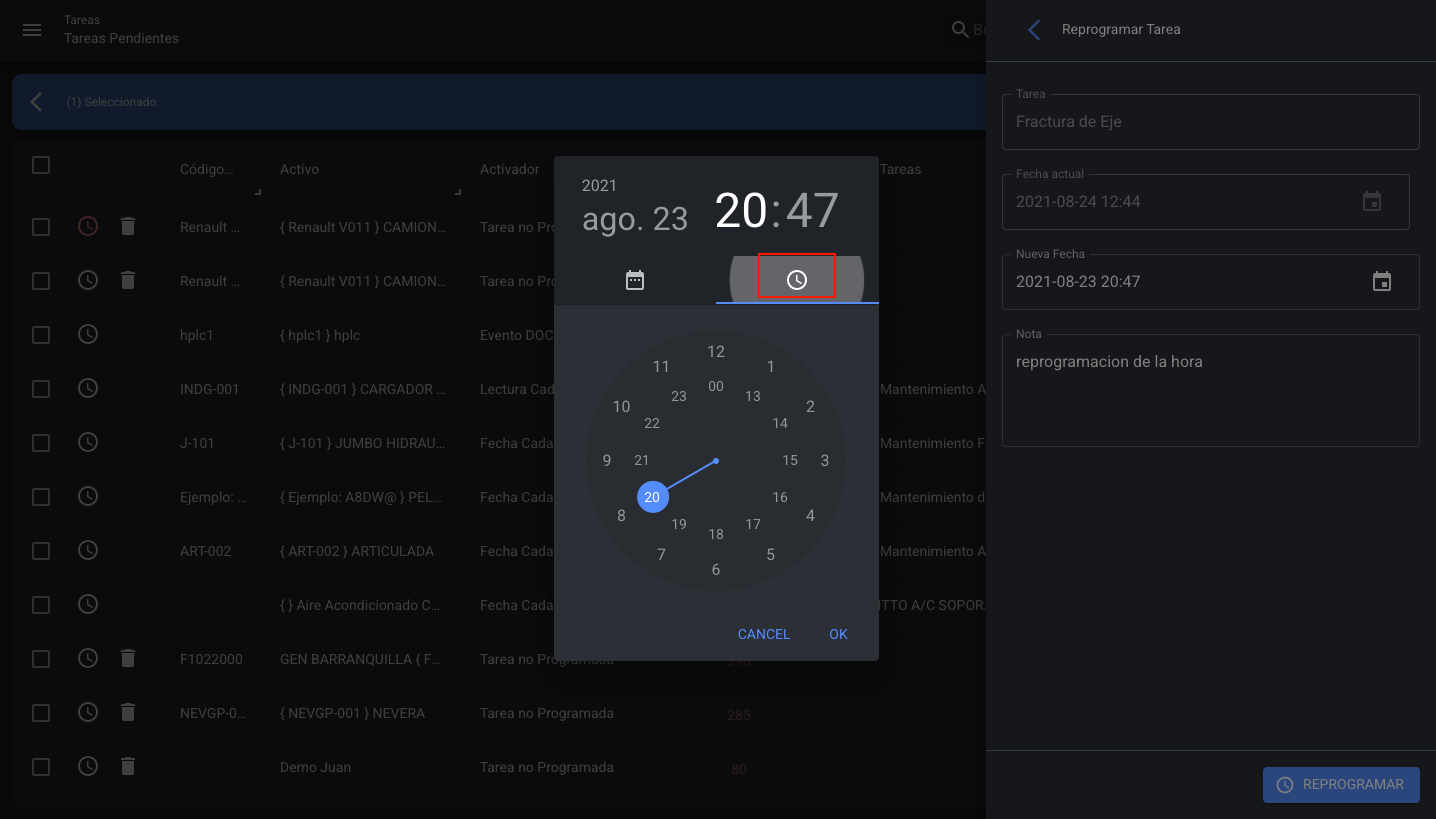Select hour 15 on the clock dial
1436x819 pixels.
point(790,461)
